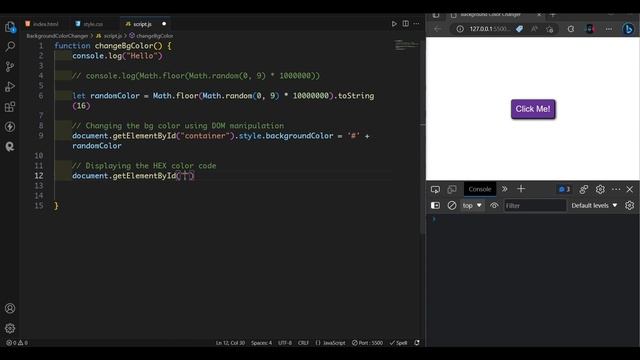
Task: Click the script.js breadcrumb
Action: coord(109,36)
